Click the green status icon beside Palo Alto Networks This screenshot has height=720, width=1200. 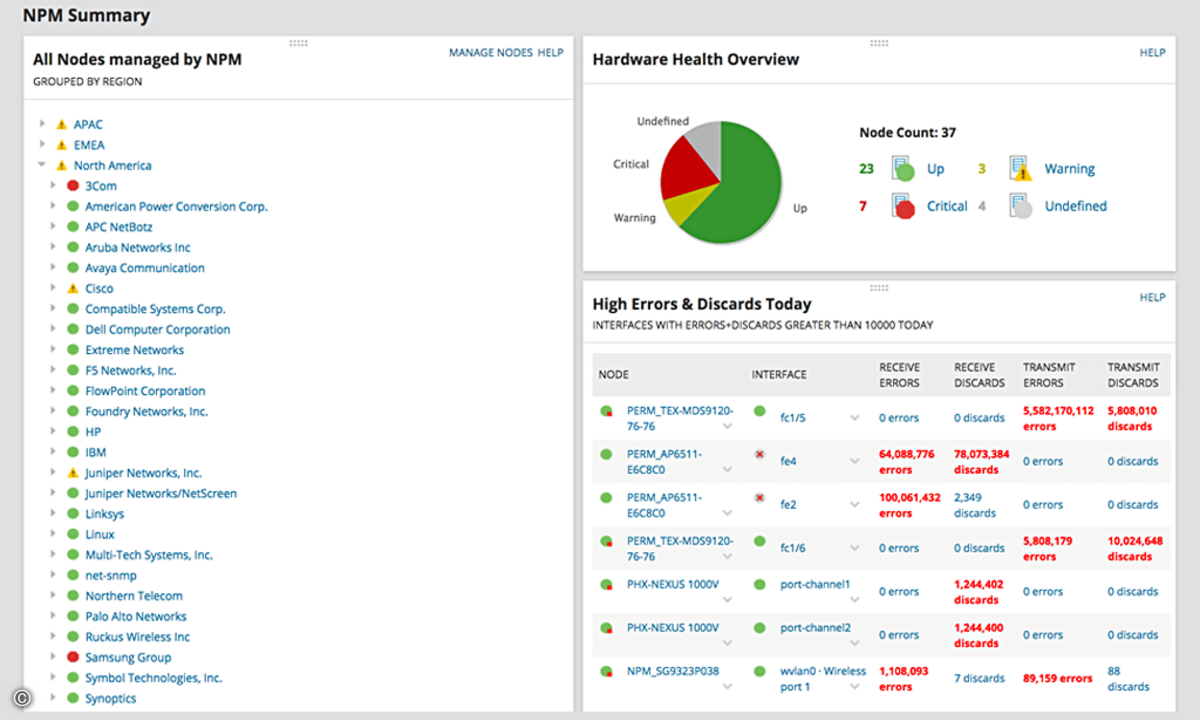pyautogui.click(x=72, y=616)
